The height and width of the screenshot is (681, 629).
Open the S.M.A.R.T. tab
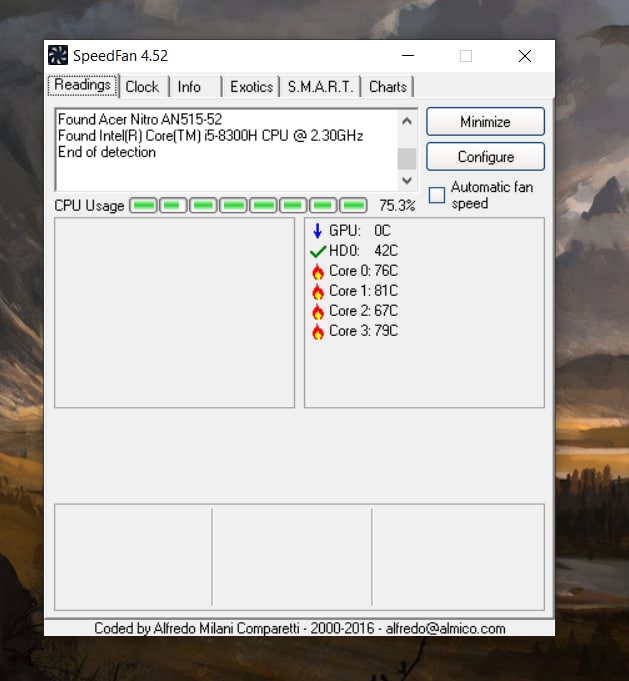tap(321, 87)
